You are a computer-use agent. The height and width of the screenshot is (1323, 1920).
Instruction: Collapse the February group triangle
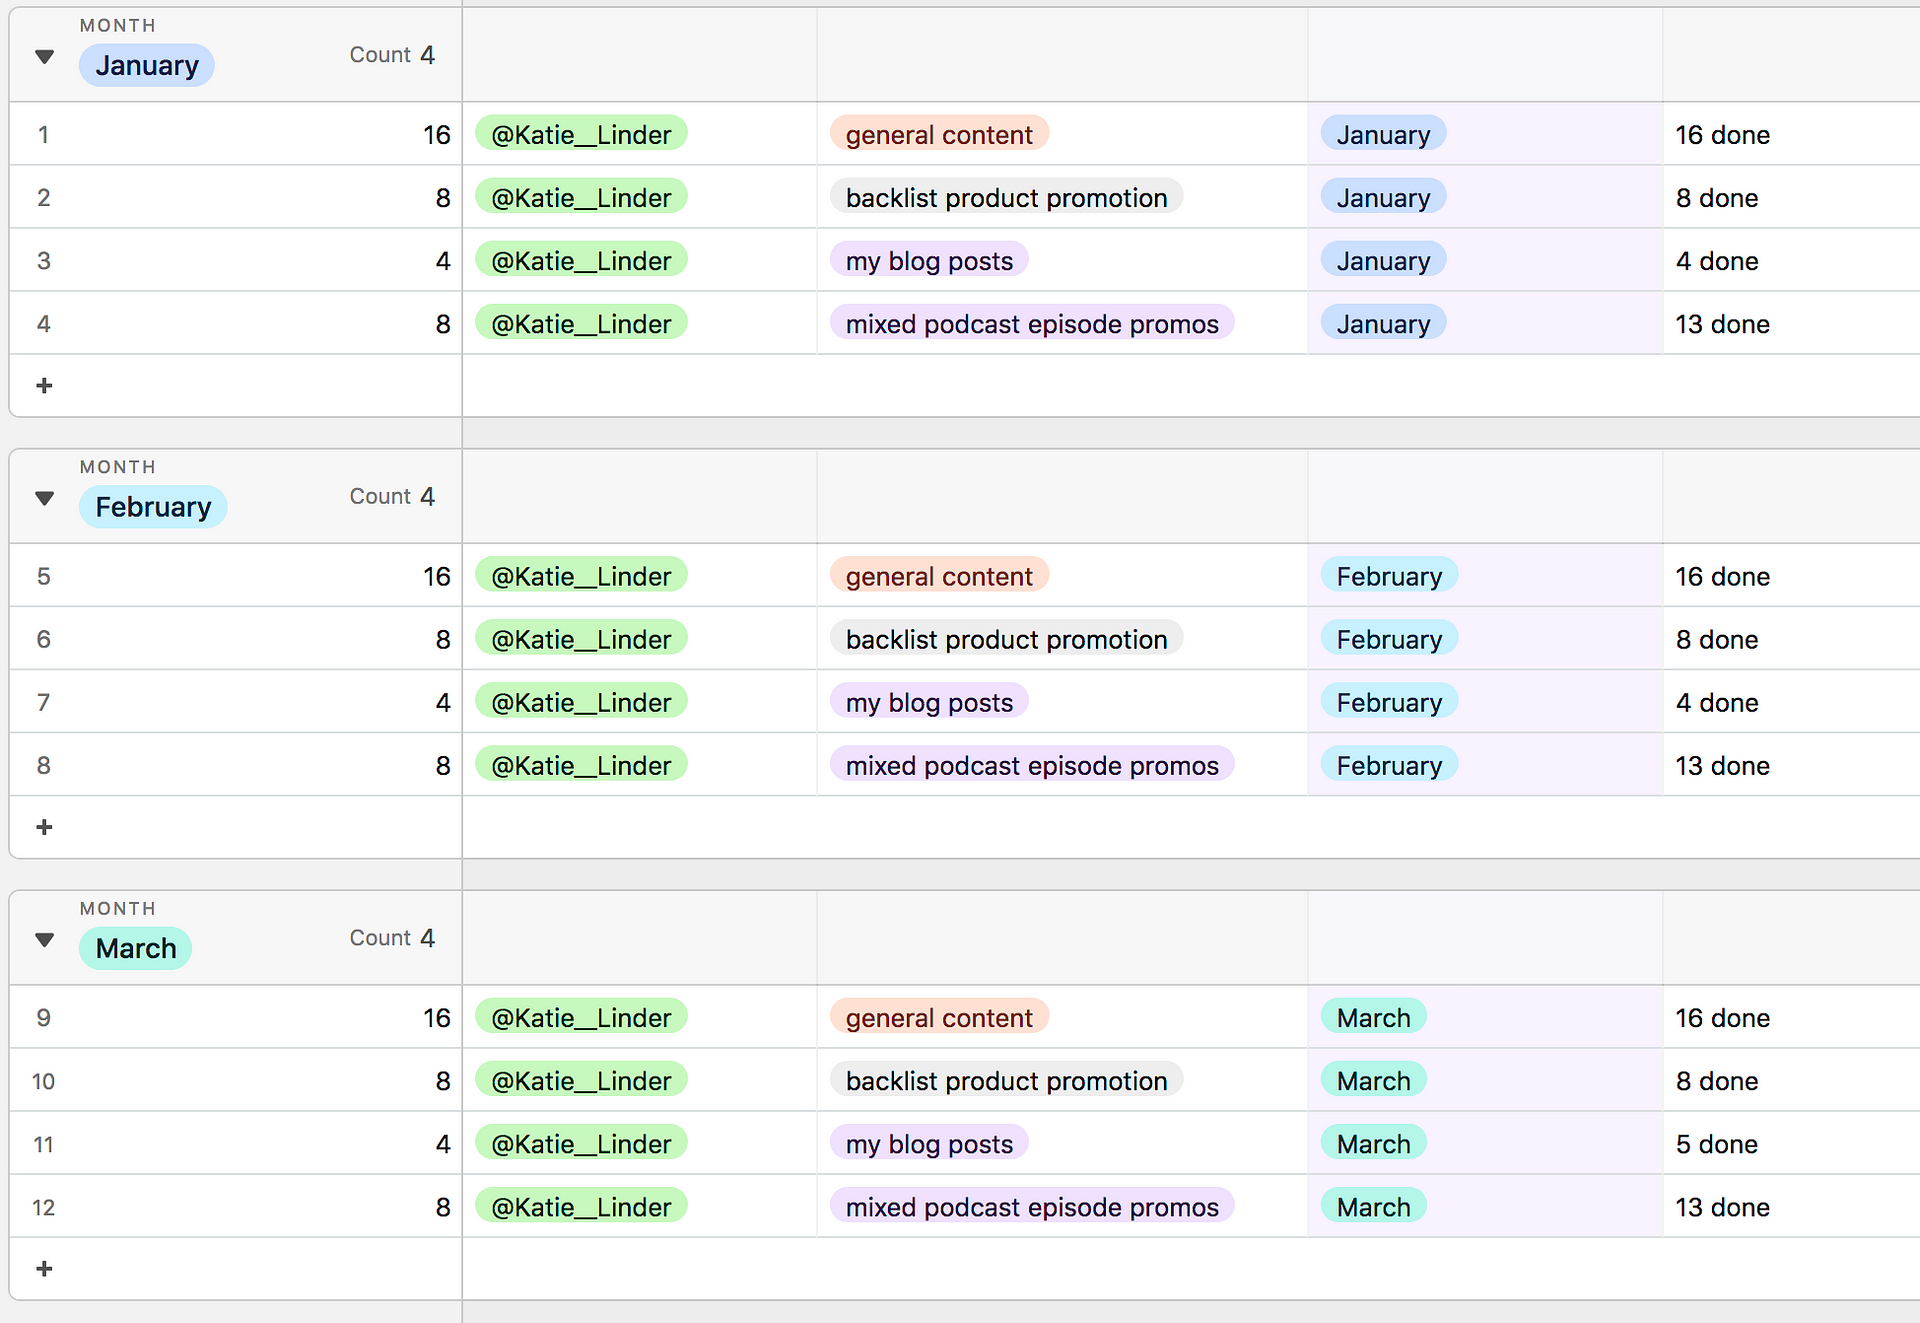pos(44,498)
